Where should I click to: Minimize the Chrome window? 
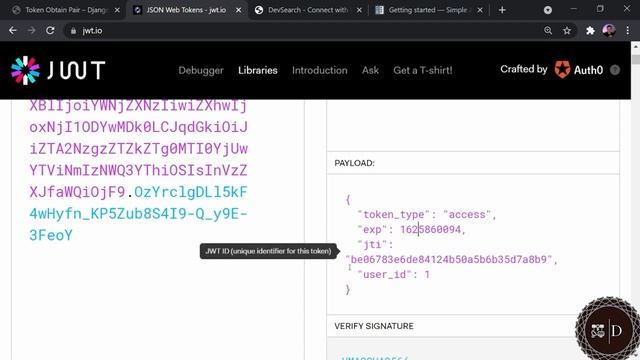pos(573,9)
